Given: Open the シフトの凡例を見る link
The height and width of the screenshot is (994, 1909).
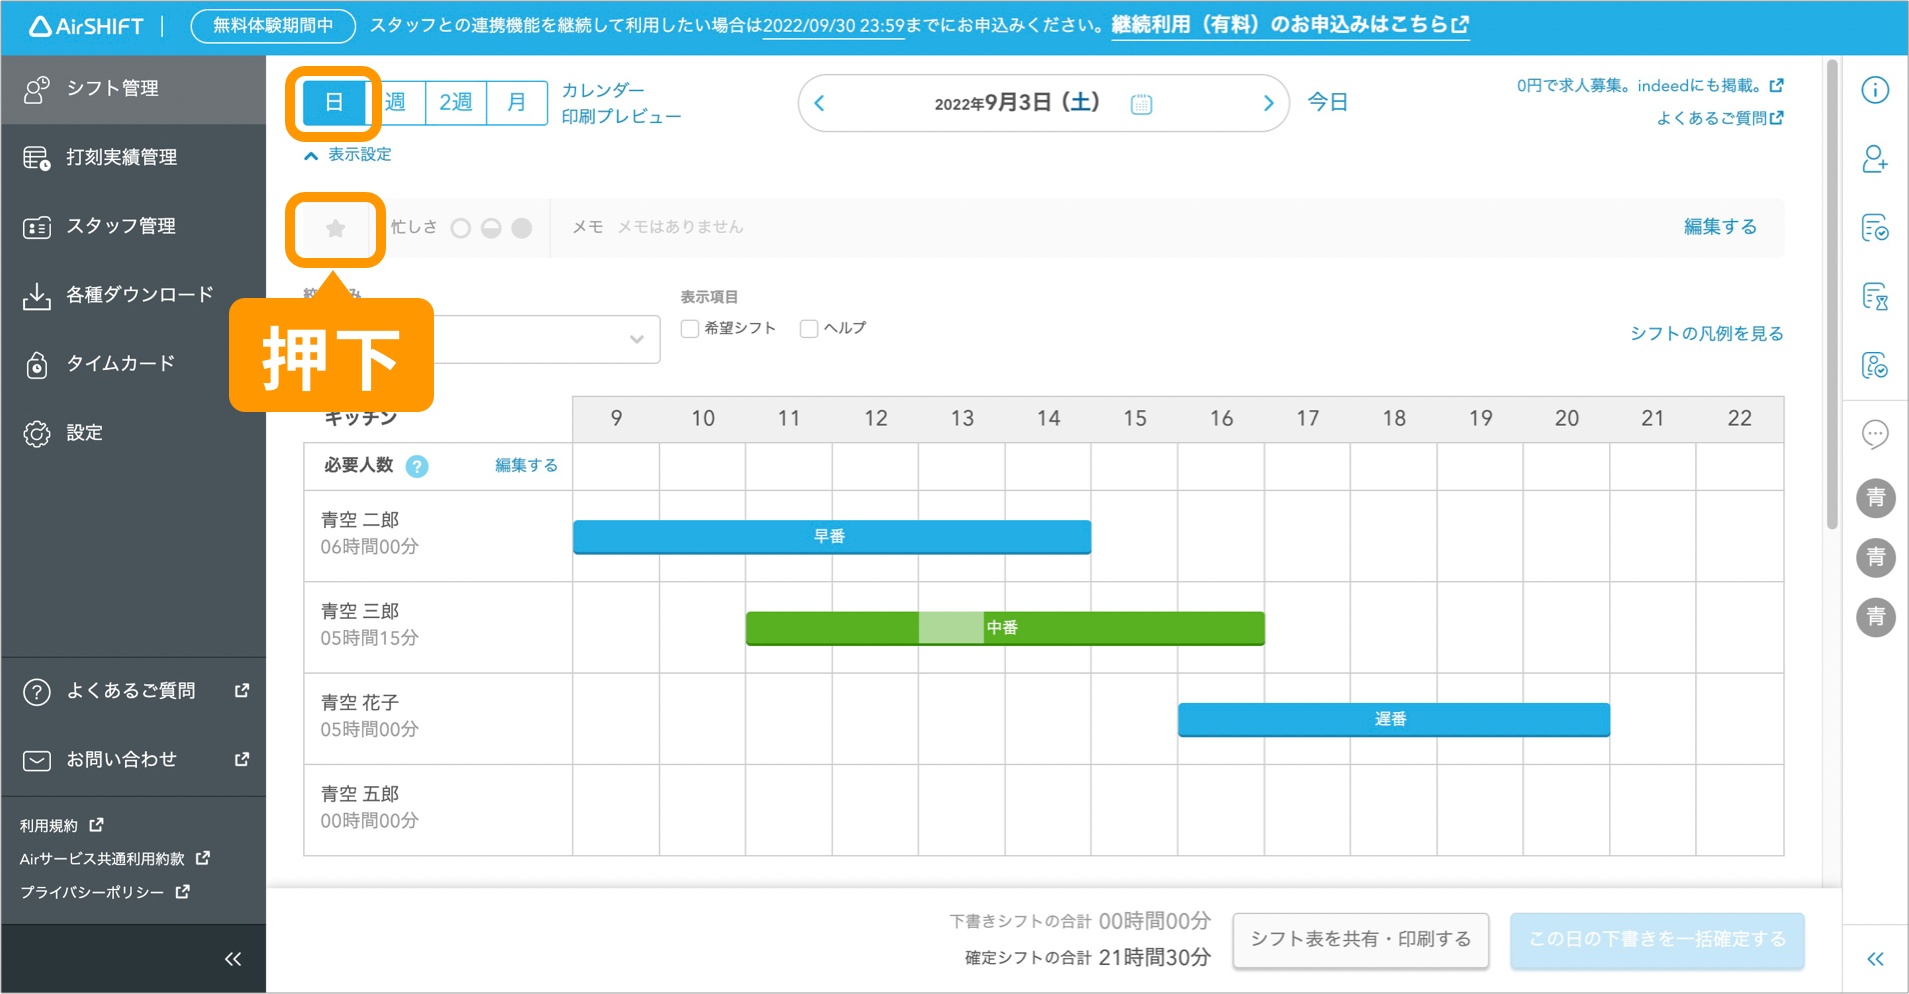Looking at the screenshot, I should 1707,333.
